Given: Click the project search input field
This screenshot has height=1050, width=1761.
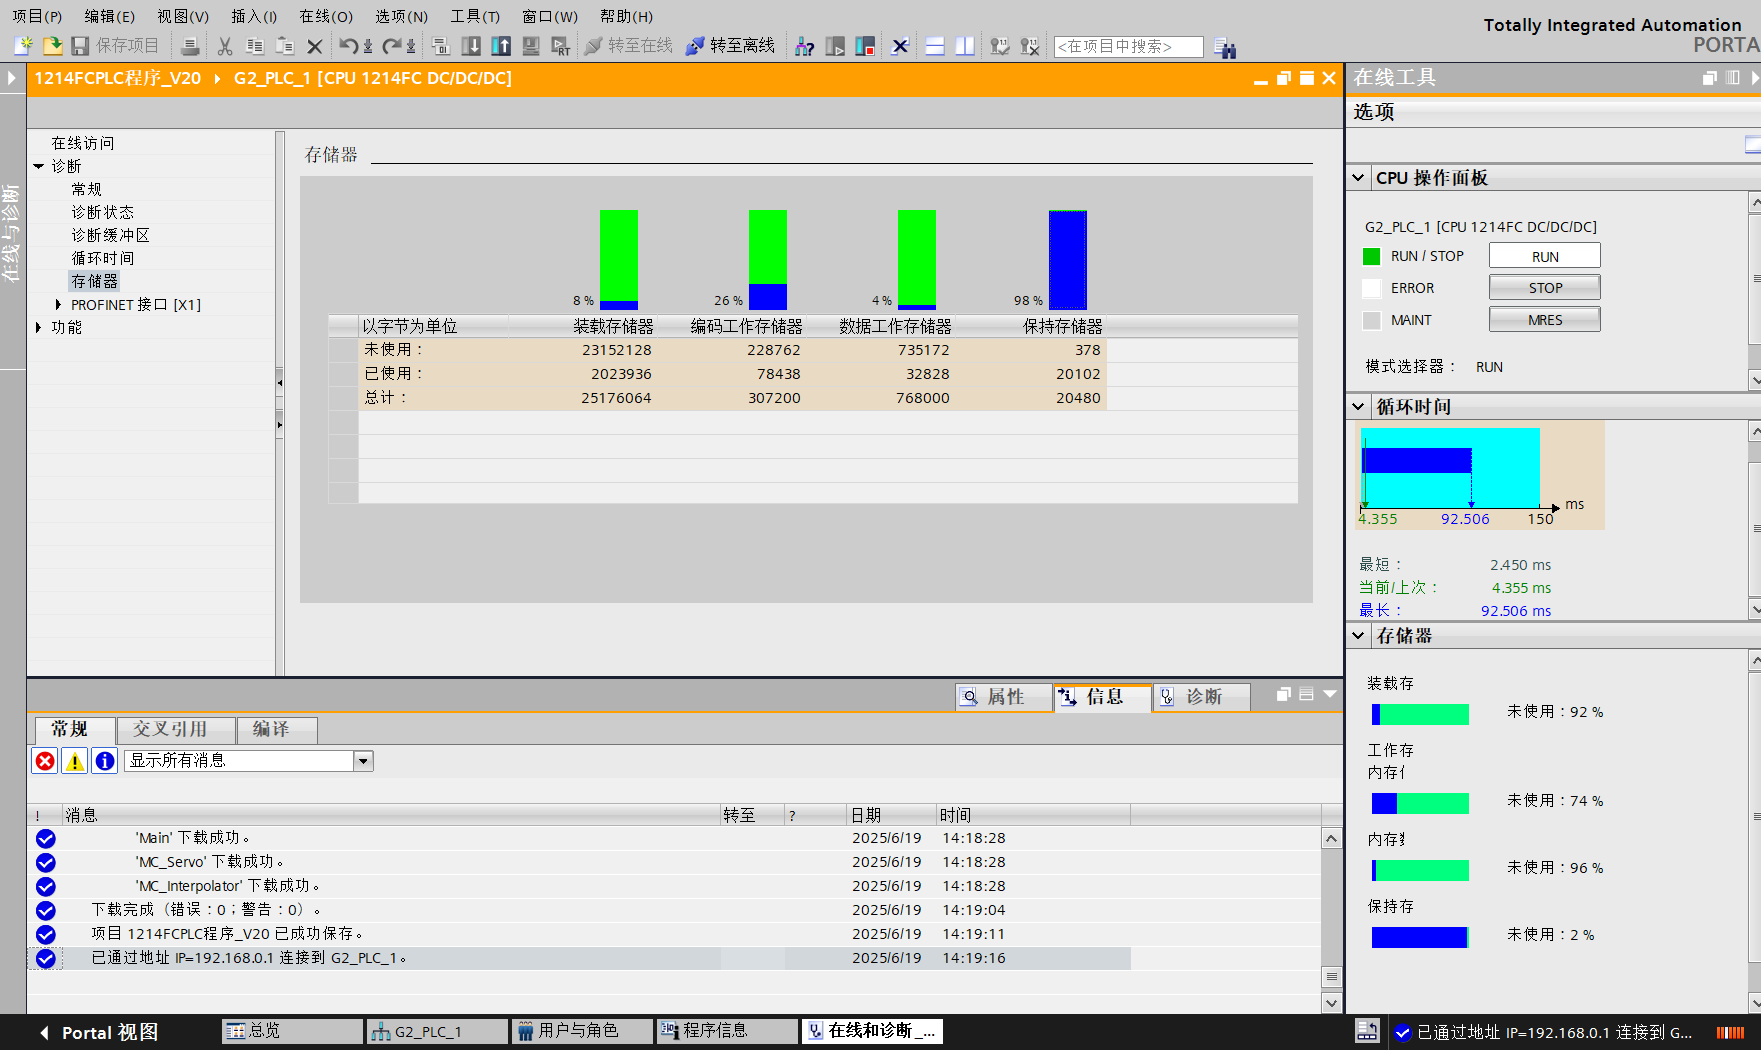Looking at the screenshot, I should pyautogui.click(x=1129, y=46).
